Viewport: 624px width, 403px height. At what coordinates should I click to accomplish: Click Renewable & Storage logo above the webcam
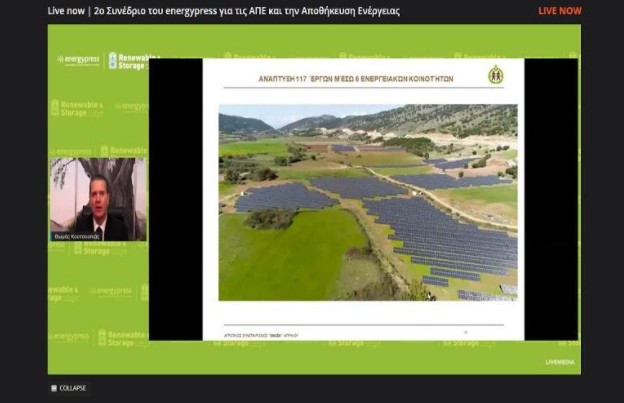point(78,108)
